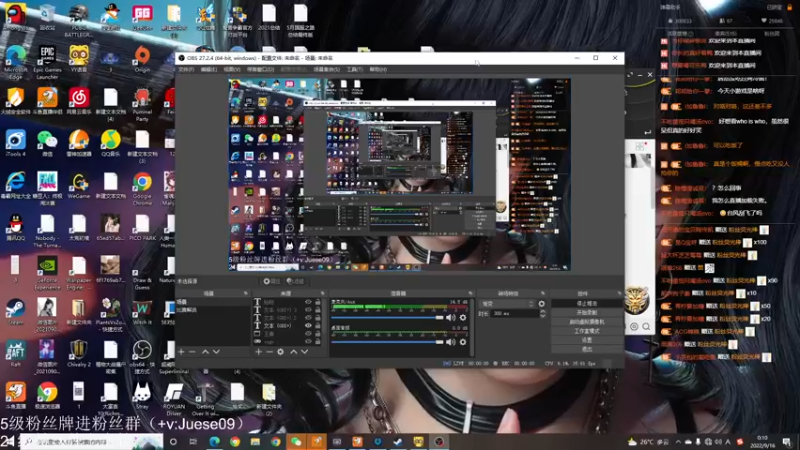800x450 pixels.
Task: Click 退出 exit button in controls
Action: point(587,349)
